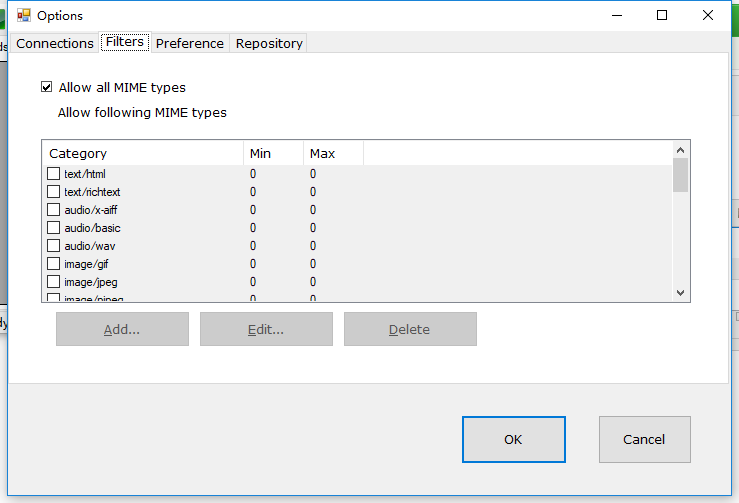Click the list scroll down arrow
Image resolution: width=739 pixels, height=503 pixels.
680,293
